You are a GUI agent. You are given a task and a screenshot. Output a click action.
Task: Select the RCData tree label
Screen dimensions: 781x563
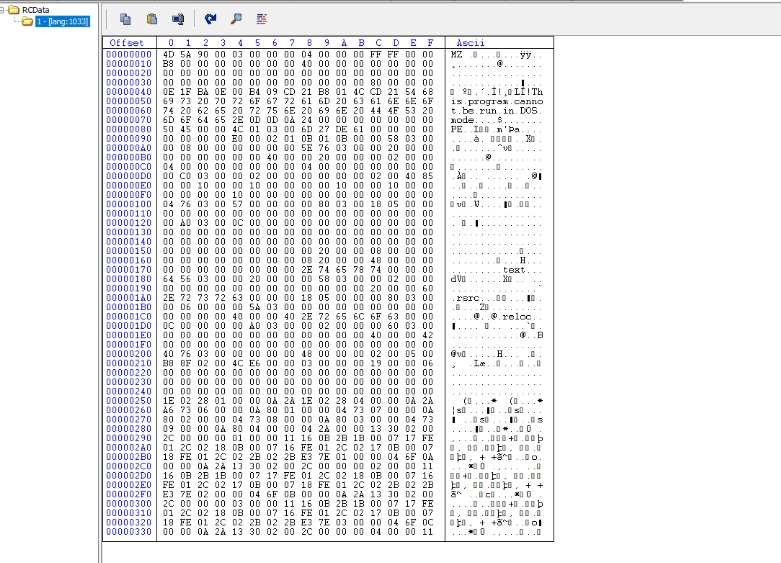(35, 9)
